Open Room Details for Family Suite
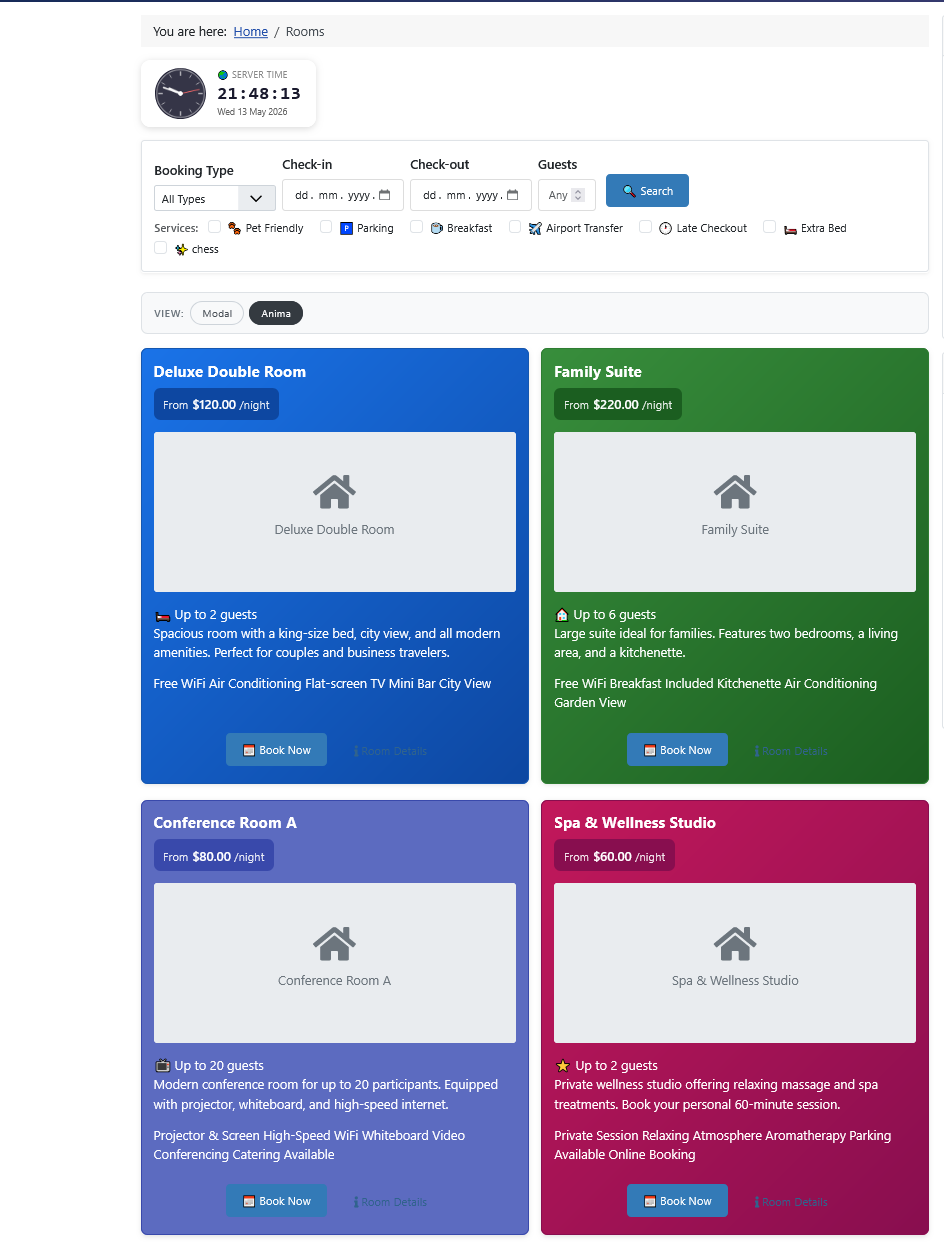This screenshot has width=944, height=1243. 791,751
